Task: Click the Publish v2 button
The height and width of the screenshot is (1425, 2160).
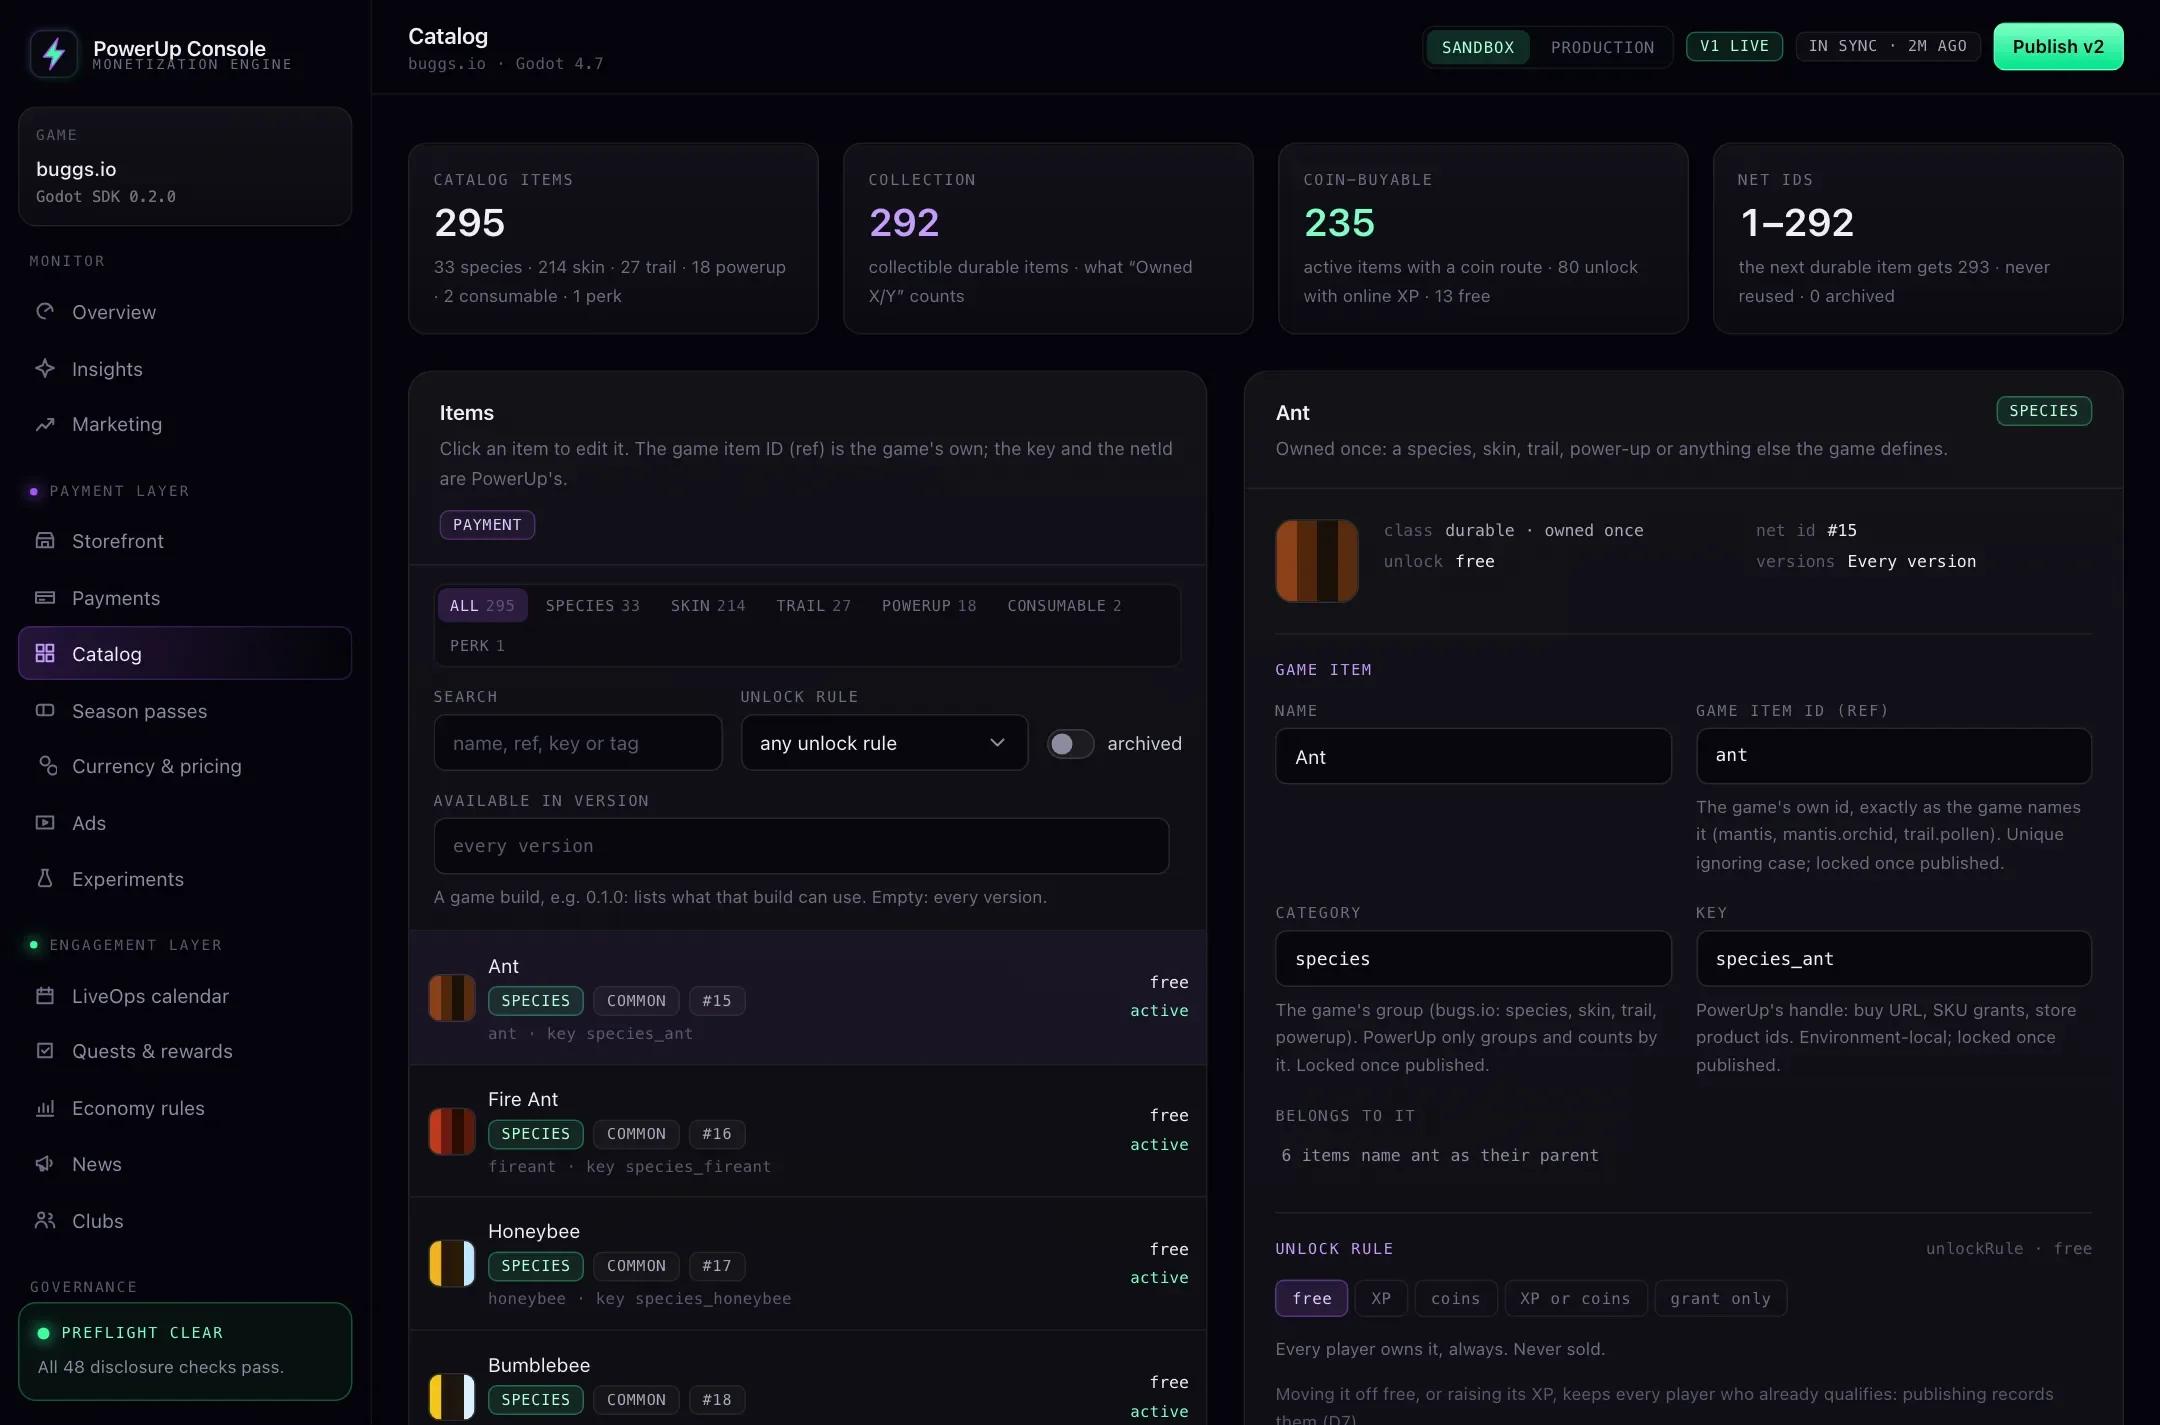Action: point(2058,47)
